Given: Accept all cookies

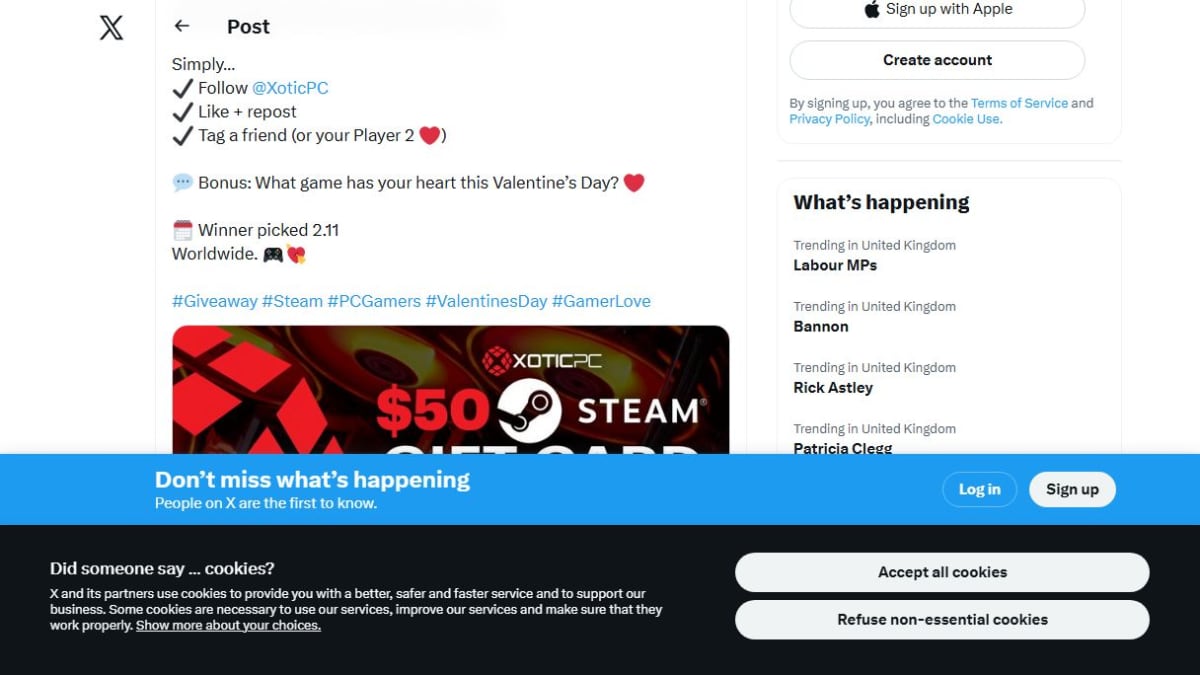Looking at the screenshot, I should tap(942, 572).
